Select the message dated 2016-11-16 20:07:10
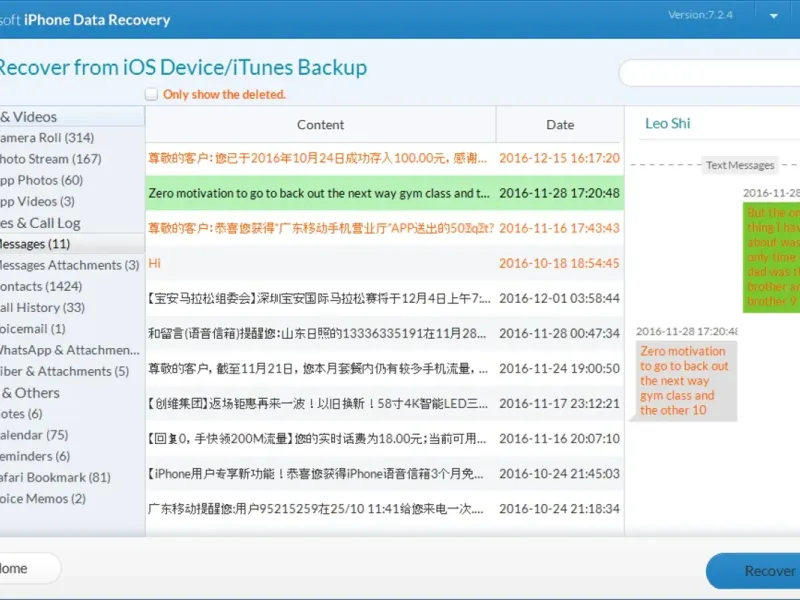 point(385,439)
